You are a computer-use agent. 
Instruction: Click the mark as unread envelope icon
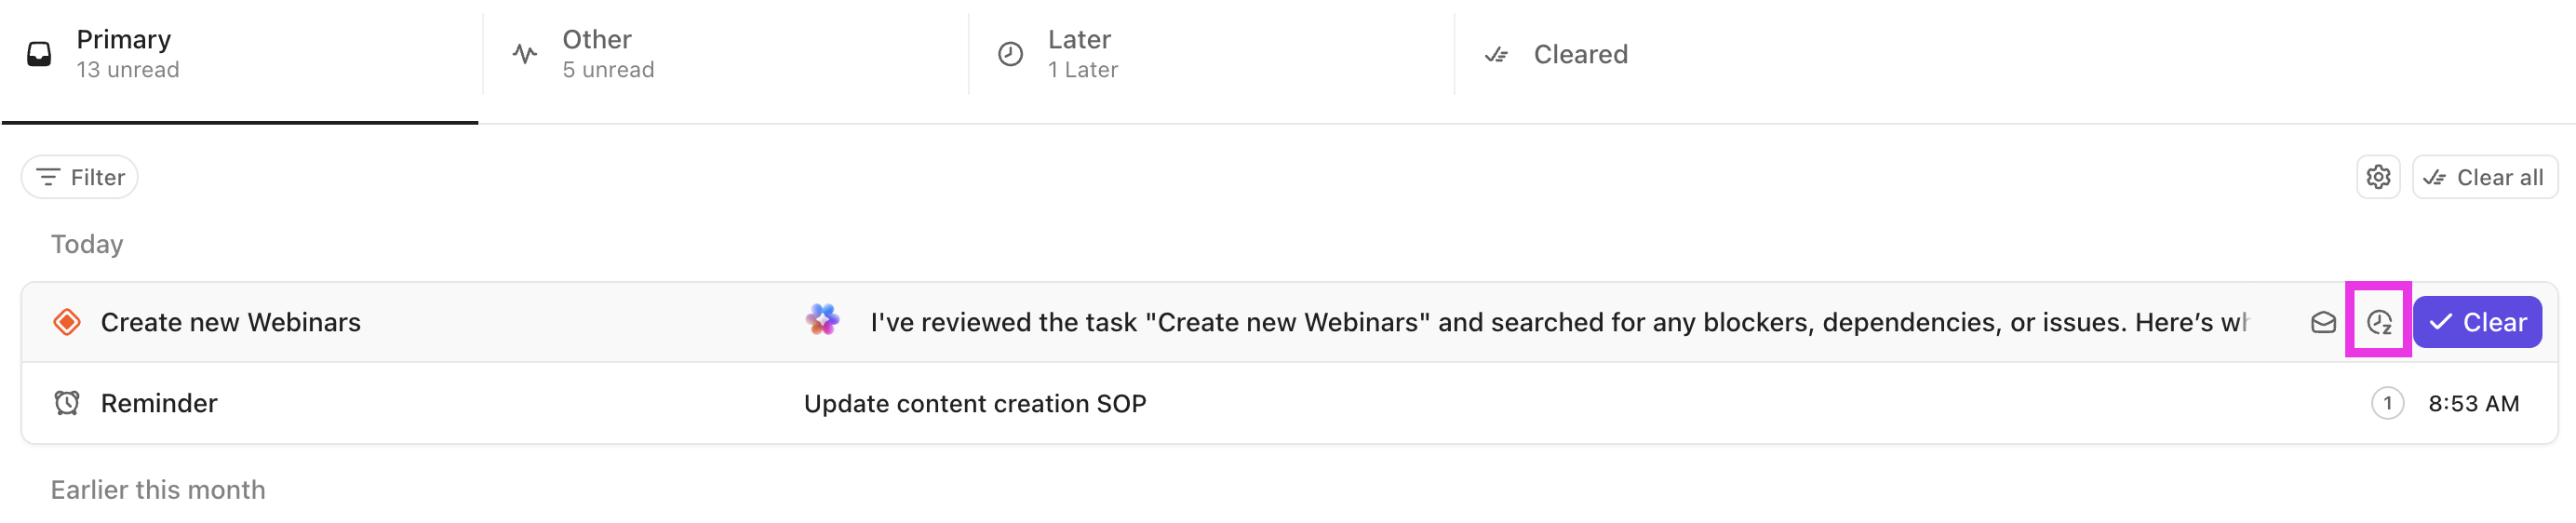pos(2323,322)
